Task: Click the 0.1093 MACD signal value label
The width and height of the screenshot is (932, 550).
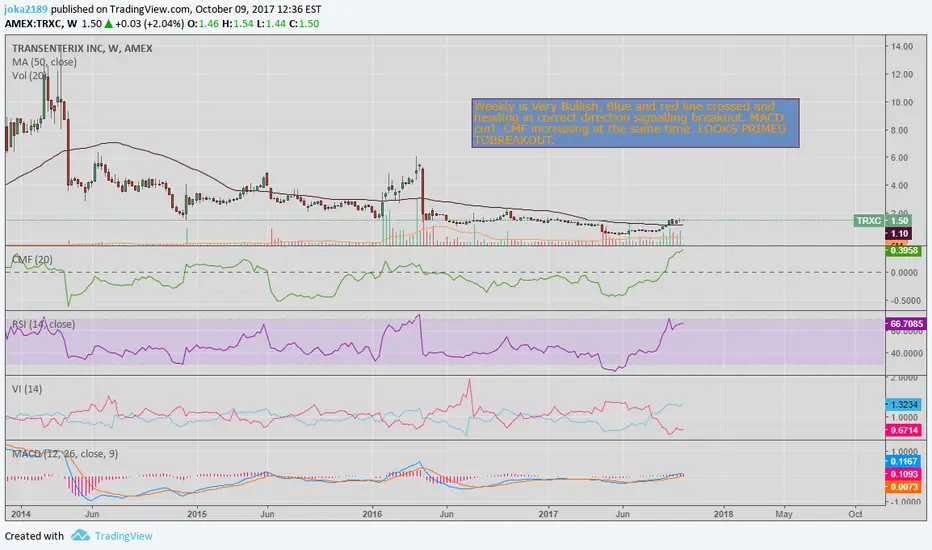Action: (903, 474)
